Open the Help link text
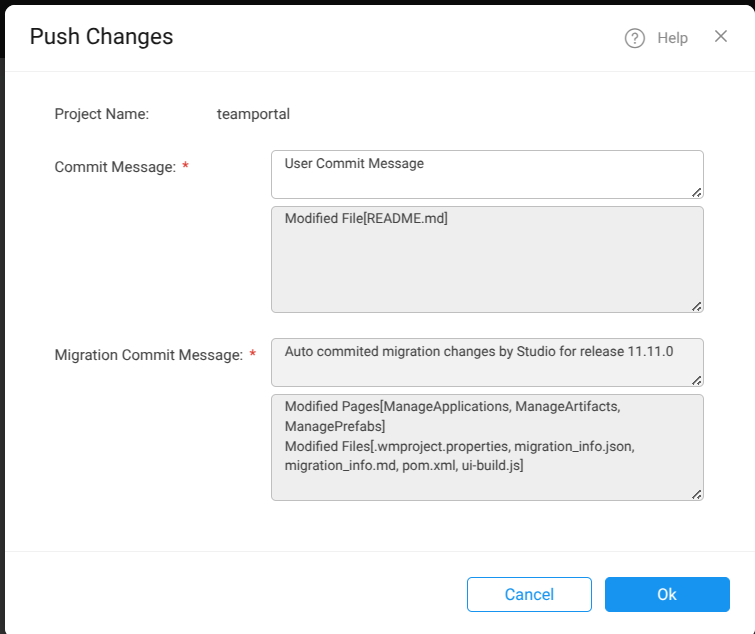This screenshot has height=634, width=755. 672,38
